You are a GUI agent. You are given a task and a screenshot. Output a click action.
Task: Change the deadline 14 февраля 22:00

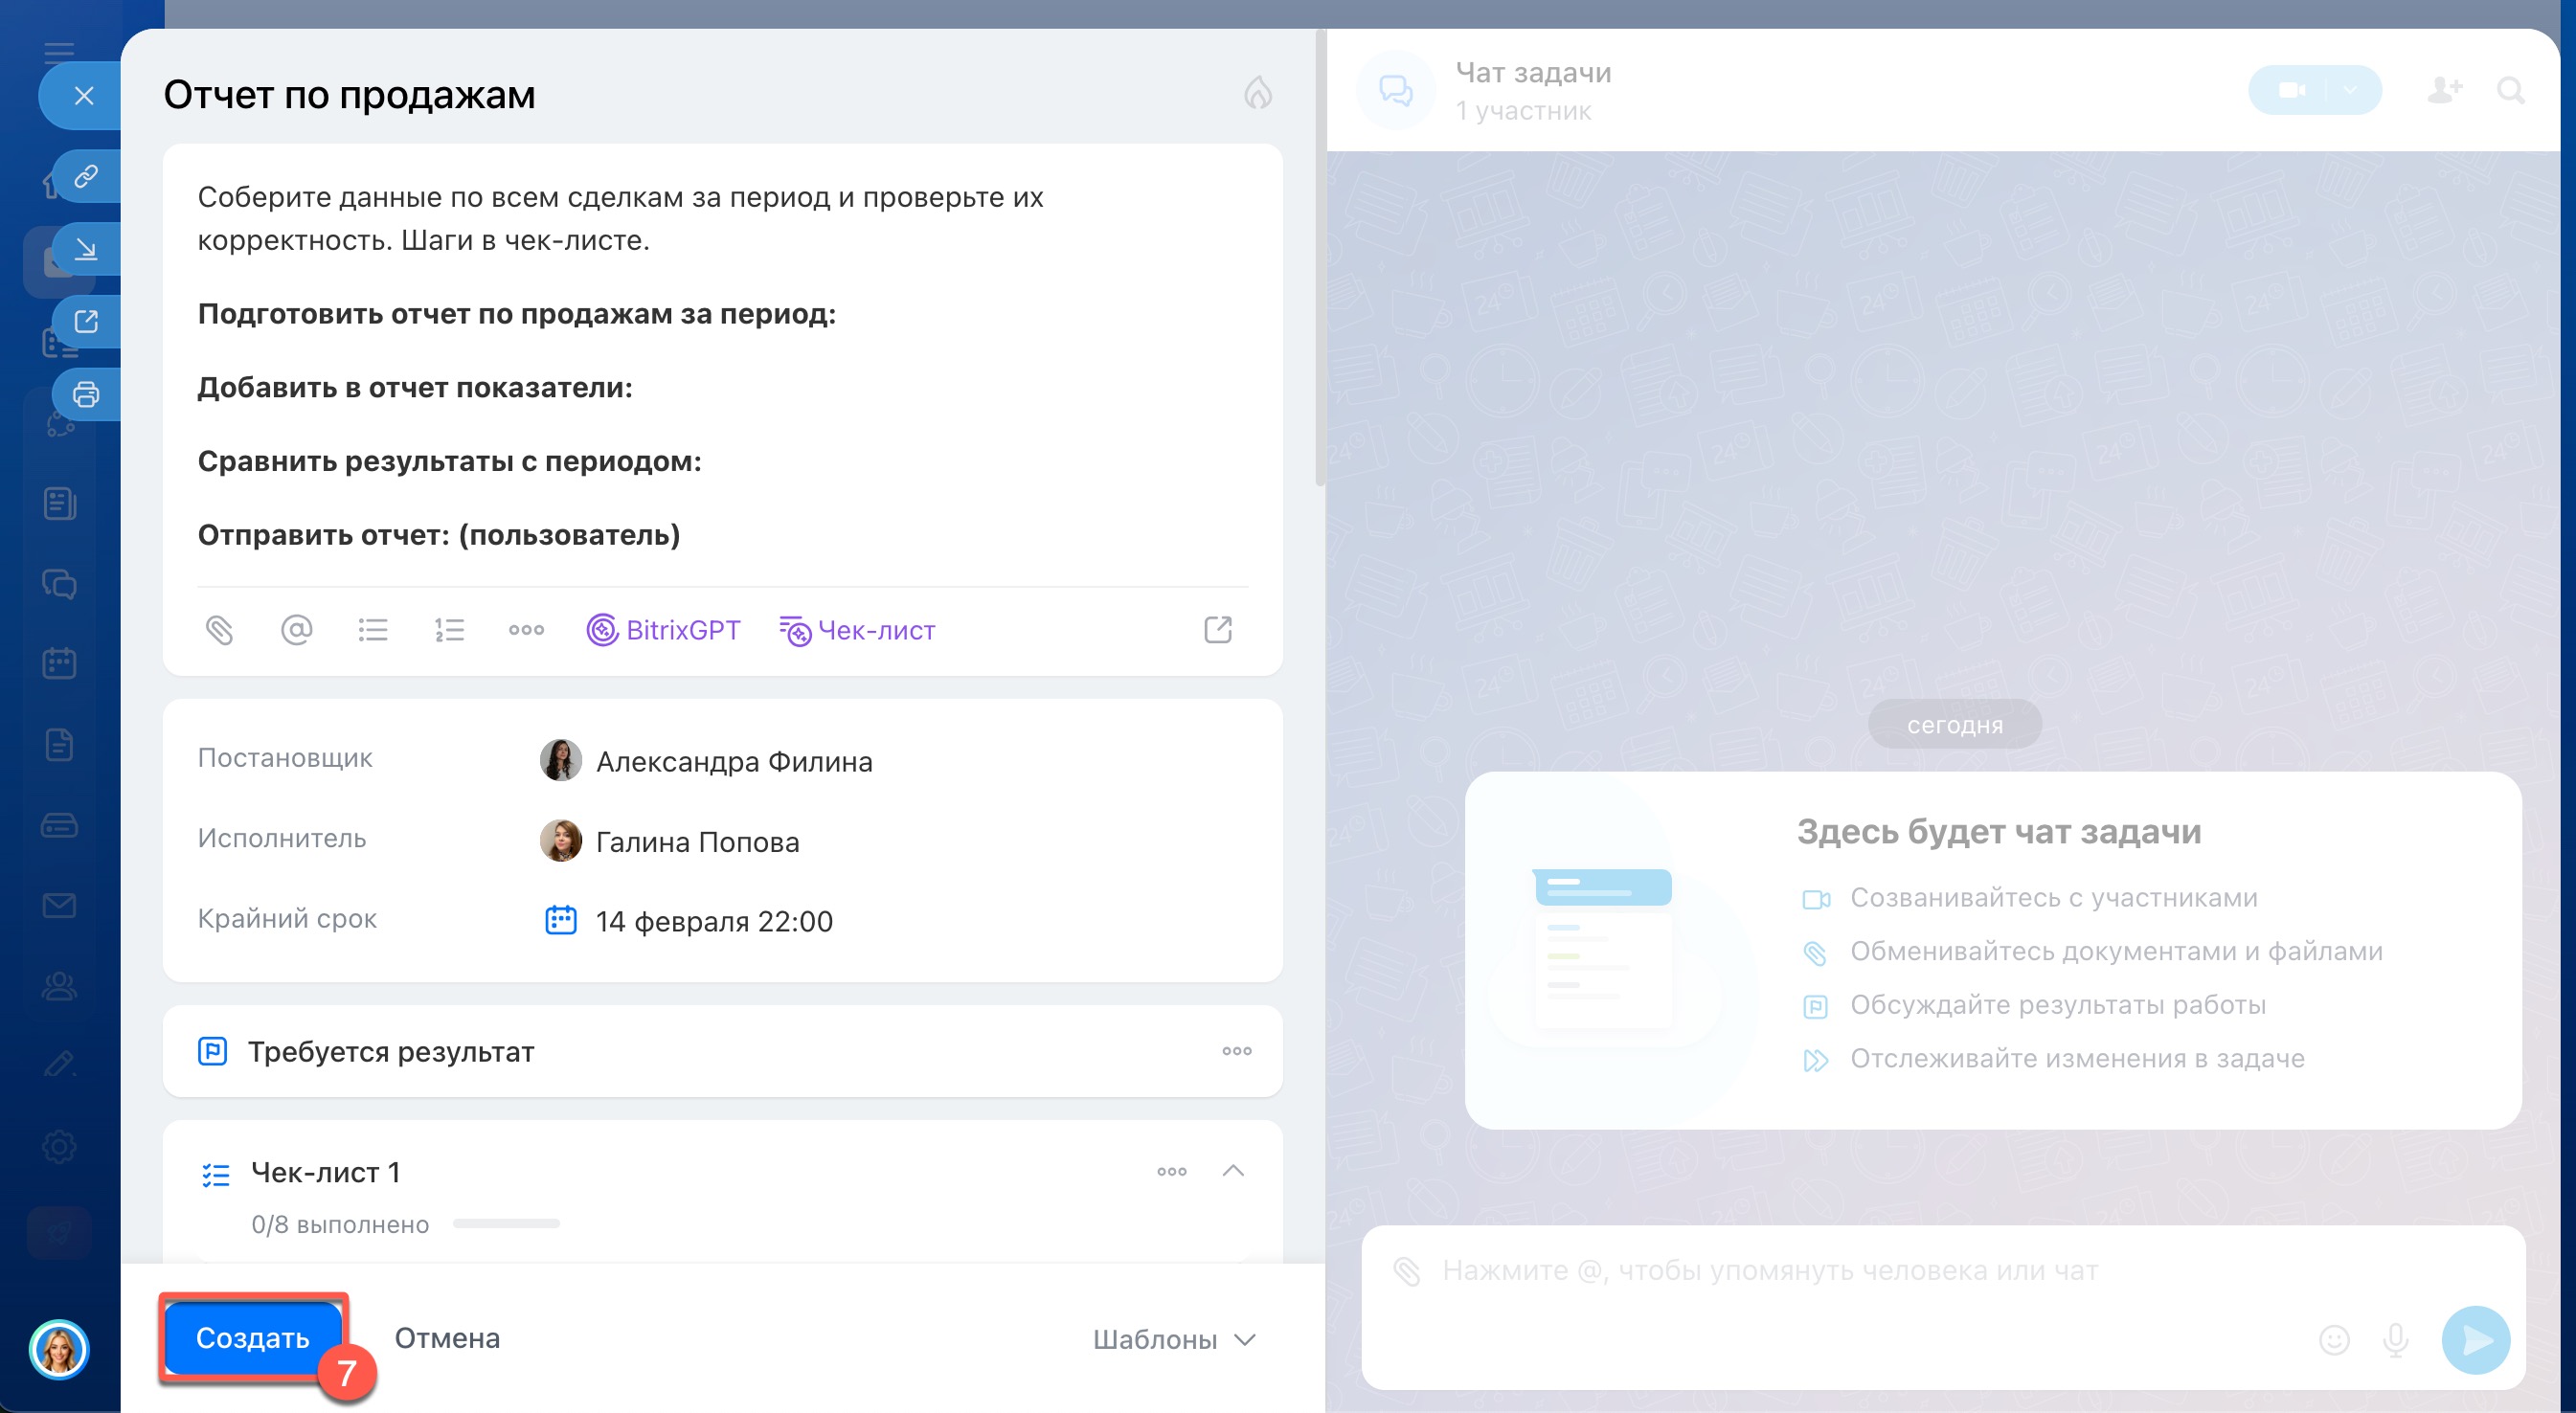pyautogui.click(x=713, y=921)
